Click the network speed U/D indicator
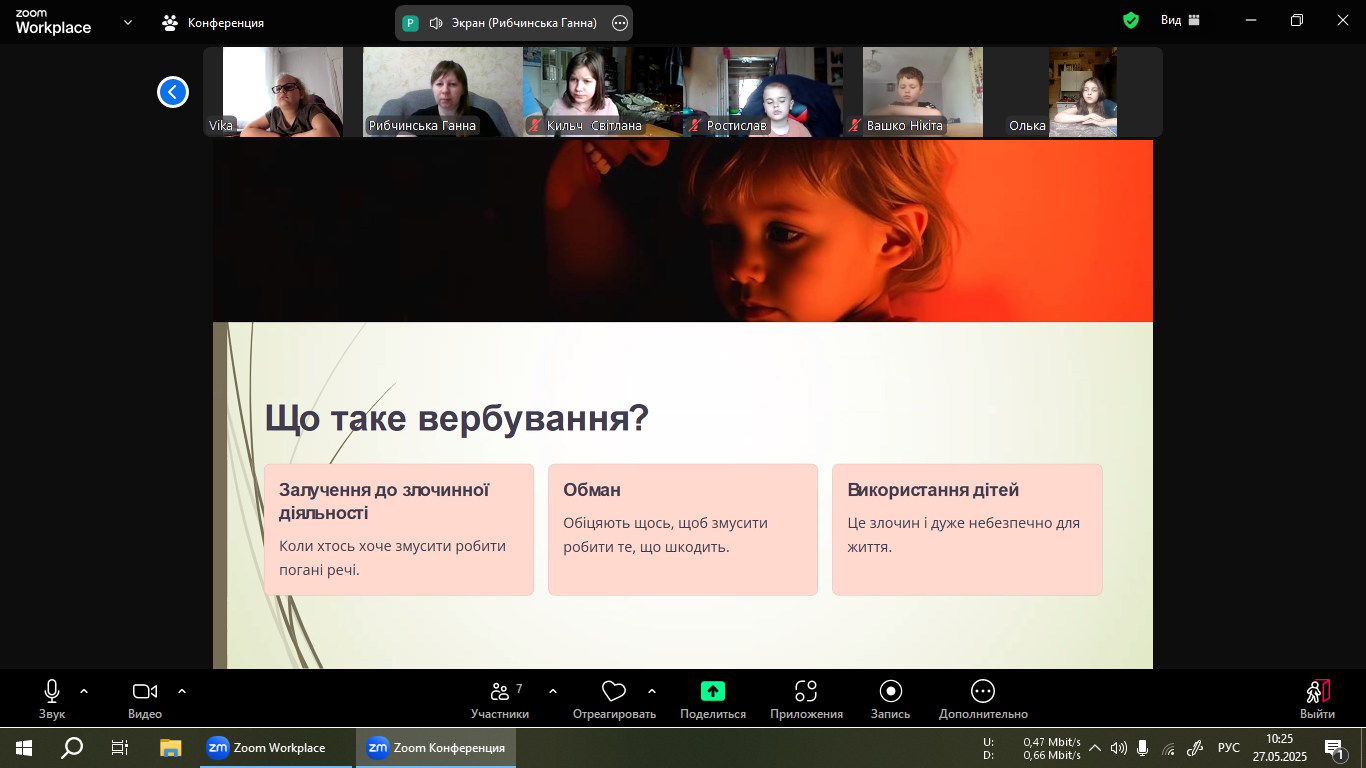Viewport: 1366px width, 768px height. point(1032,748)
